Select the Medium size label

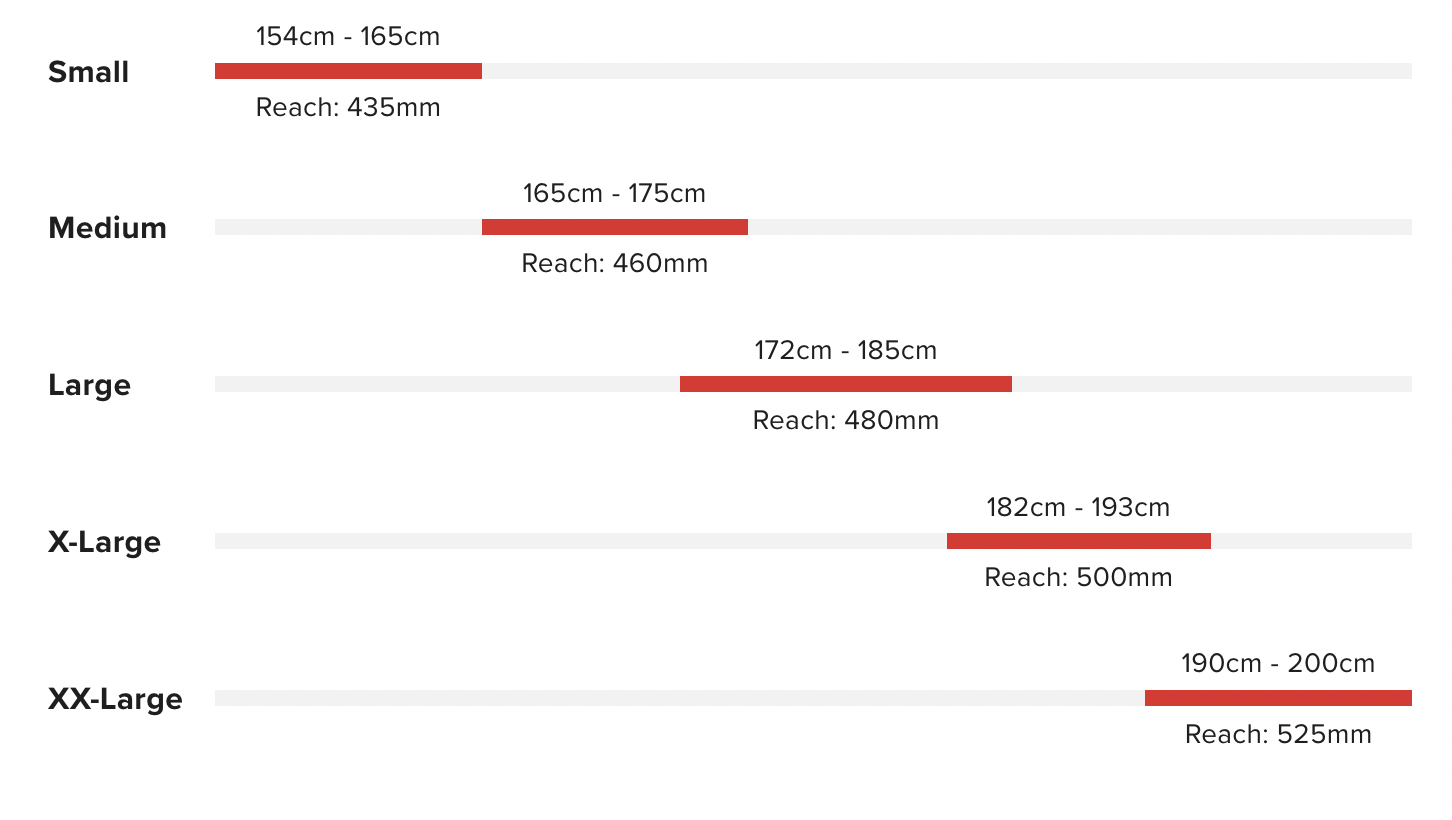(x=108, y=228)
